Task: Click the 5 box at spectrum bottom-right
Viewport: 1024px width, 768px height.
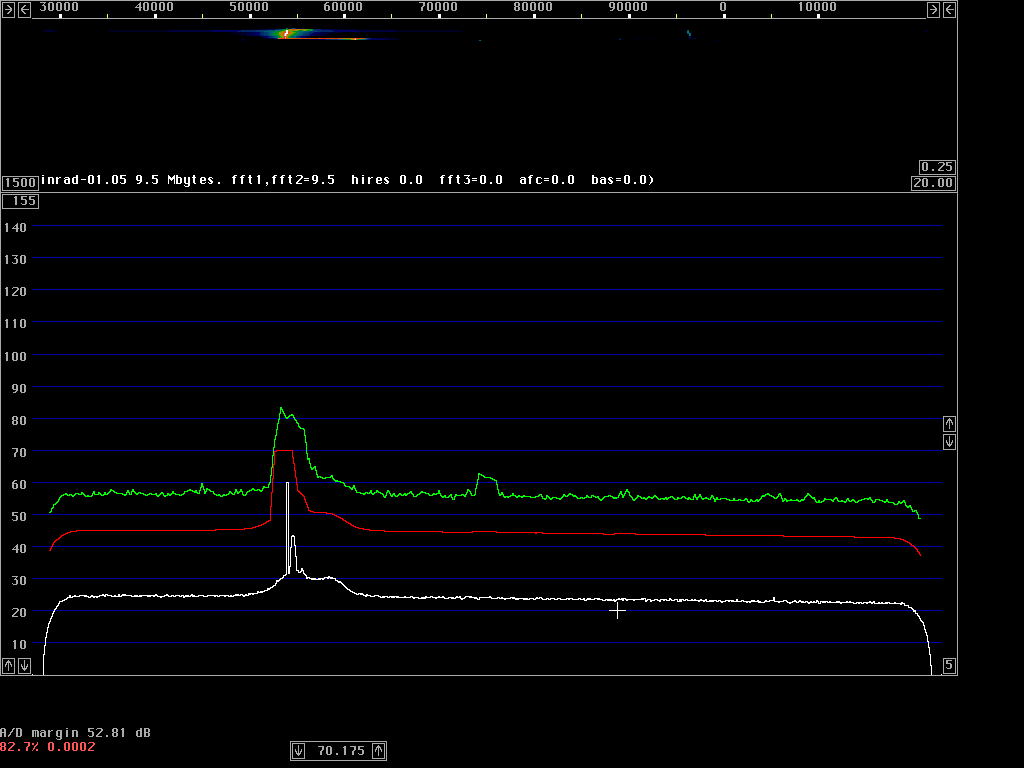Action: point(950,665)
